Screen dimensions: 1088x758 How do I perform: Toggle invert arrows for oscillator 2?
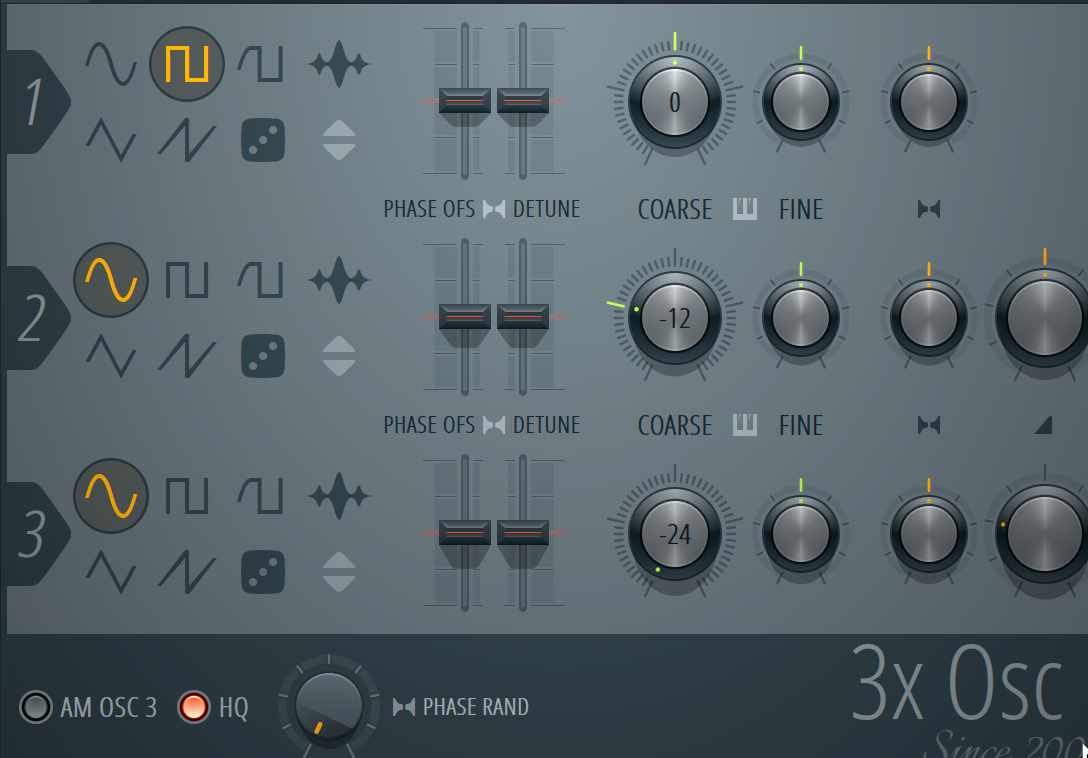point(339,356)
